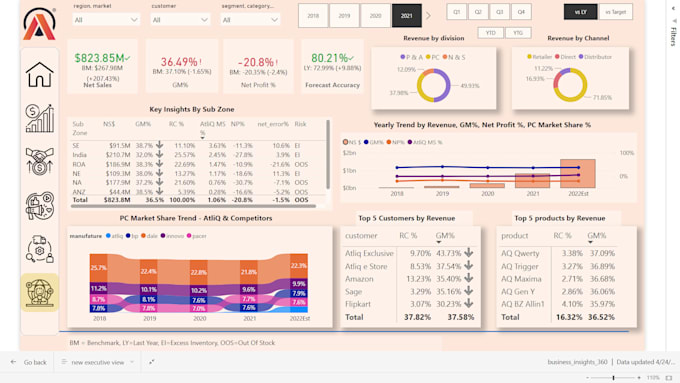Click the ROA row in Sub Zone table
Image resolution: width=680 pixels, height=383 pixels.
(x=191, y=164)
